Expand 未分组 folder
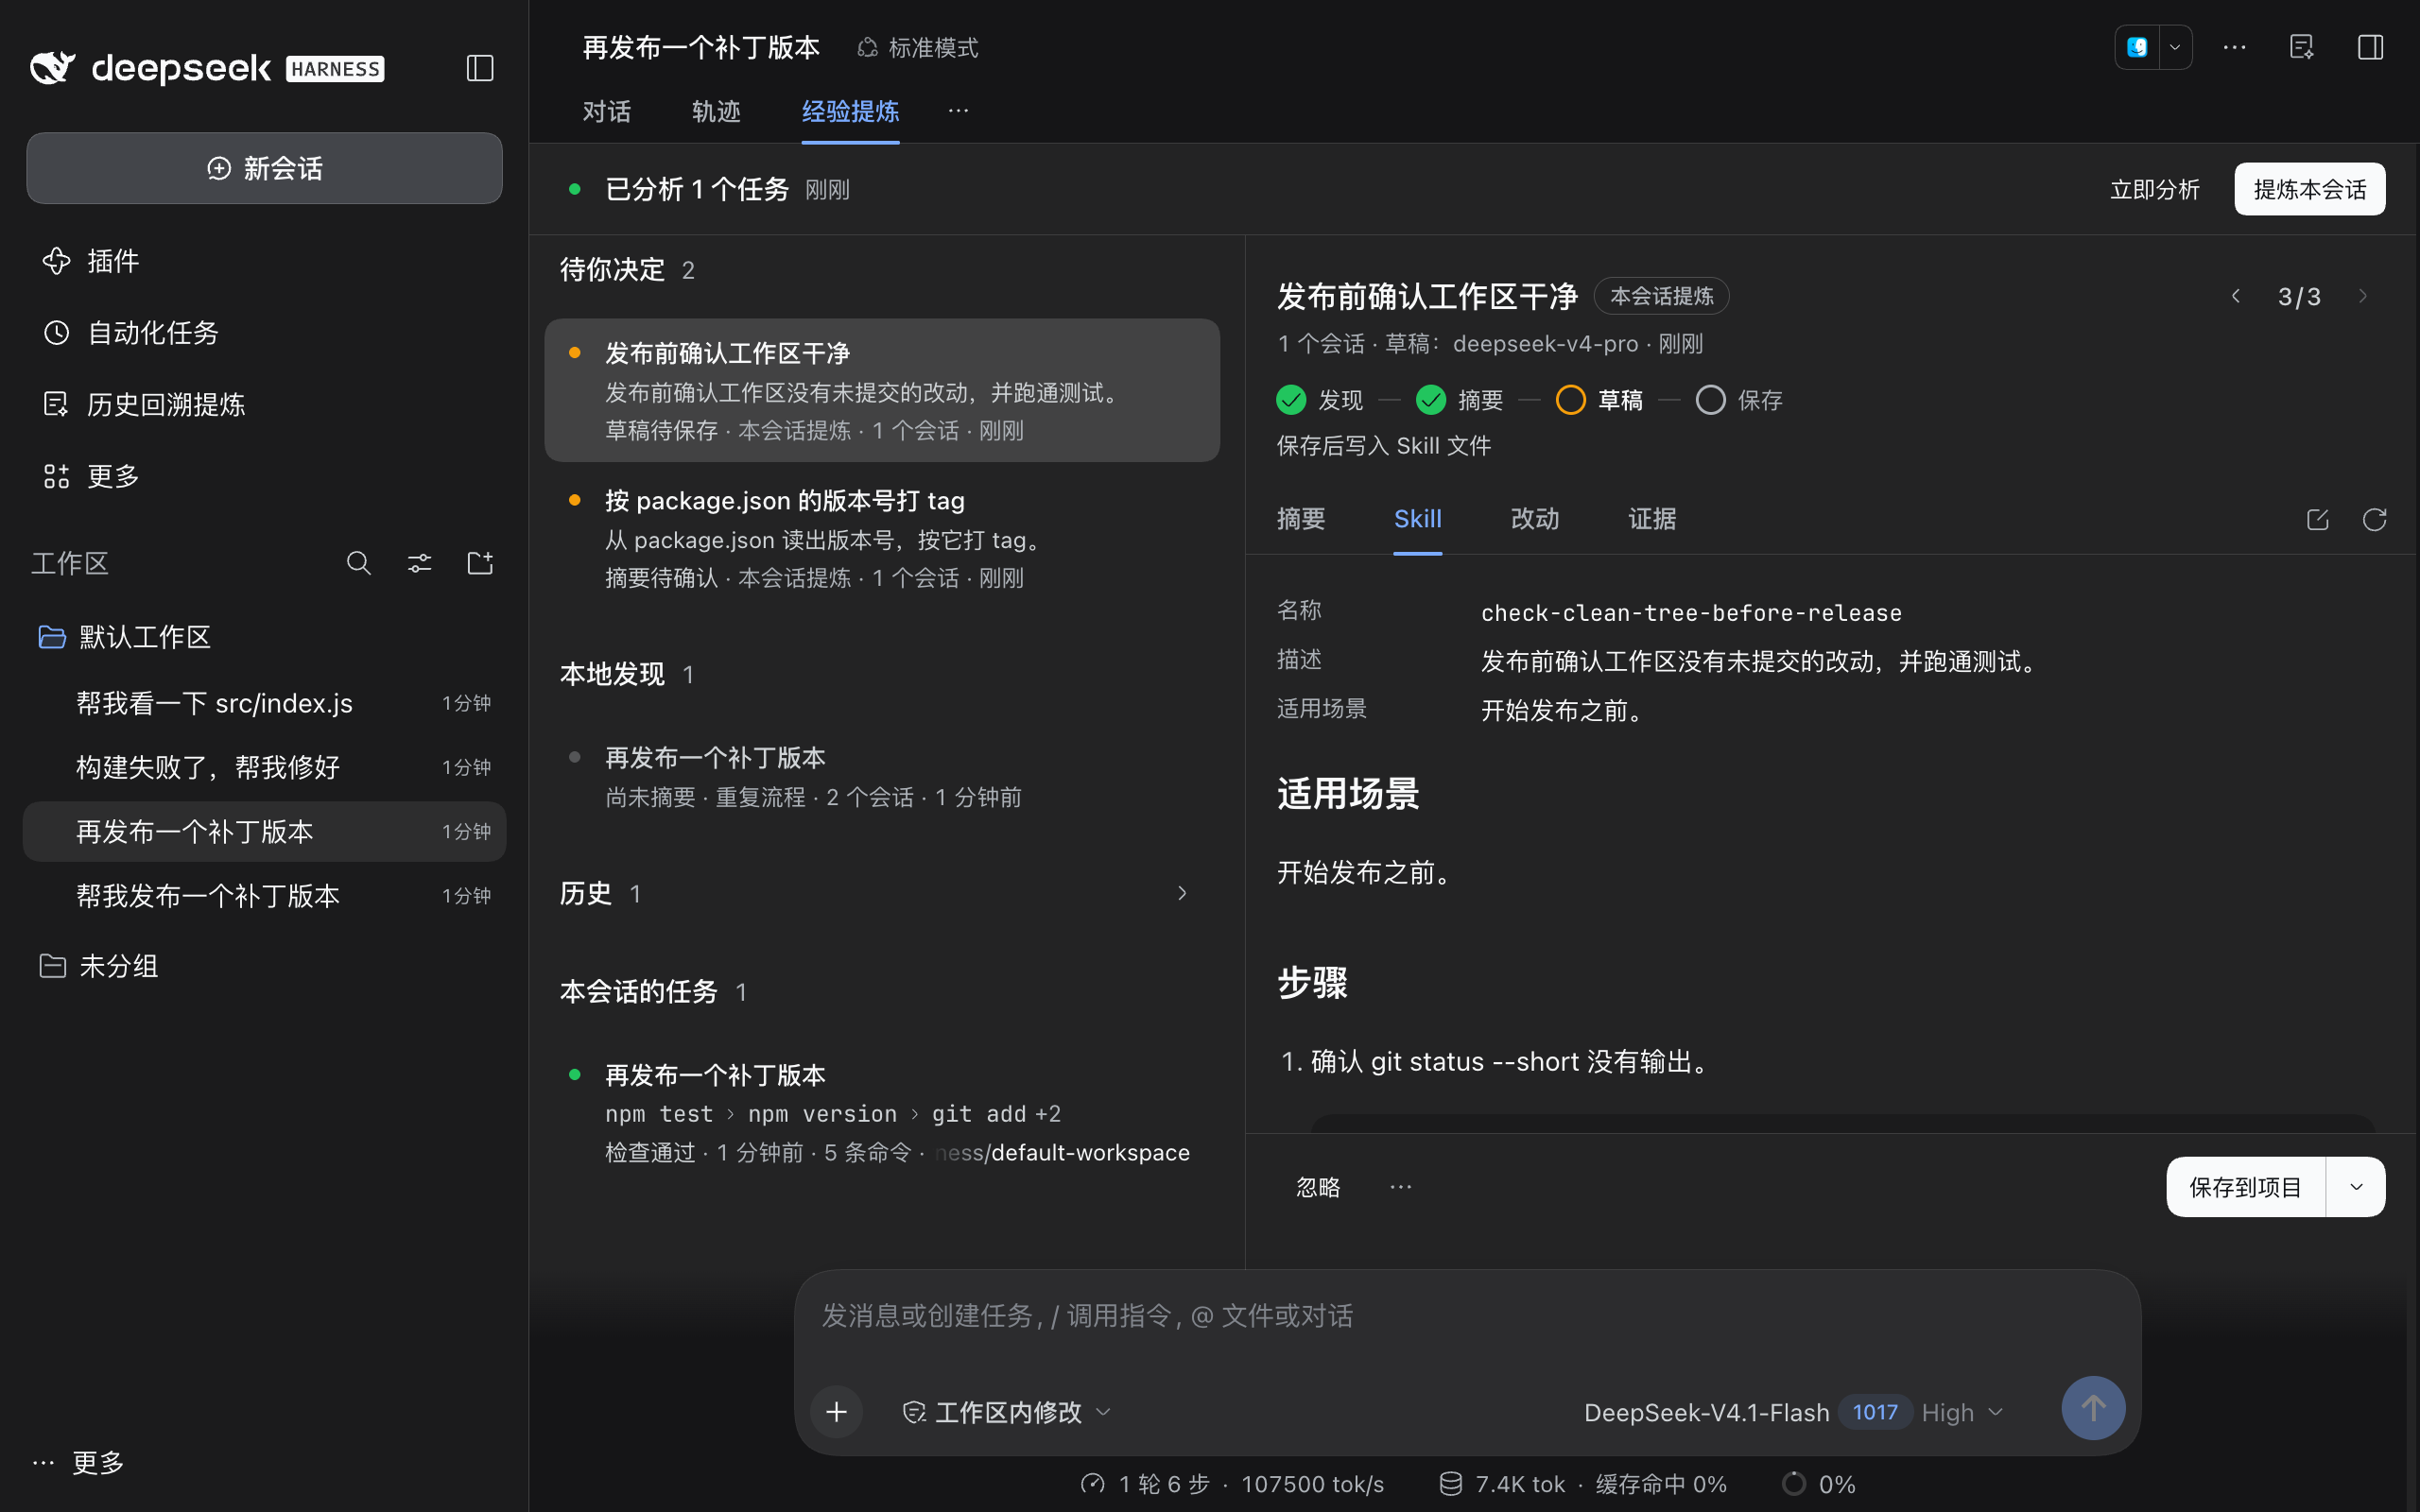 pyautogui.click(x=264, y=966)
